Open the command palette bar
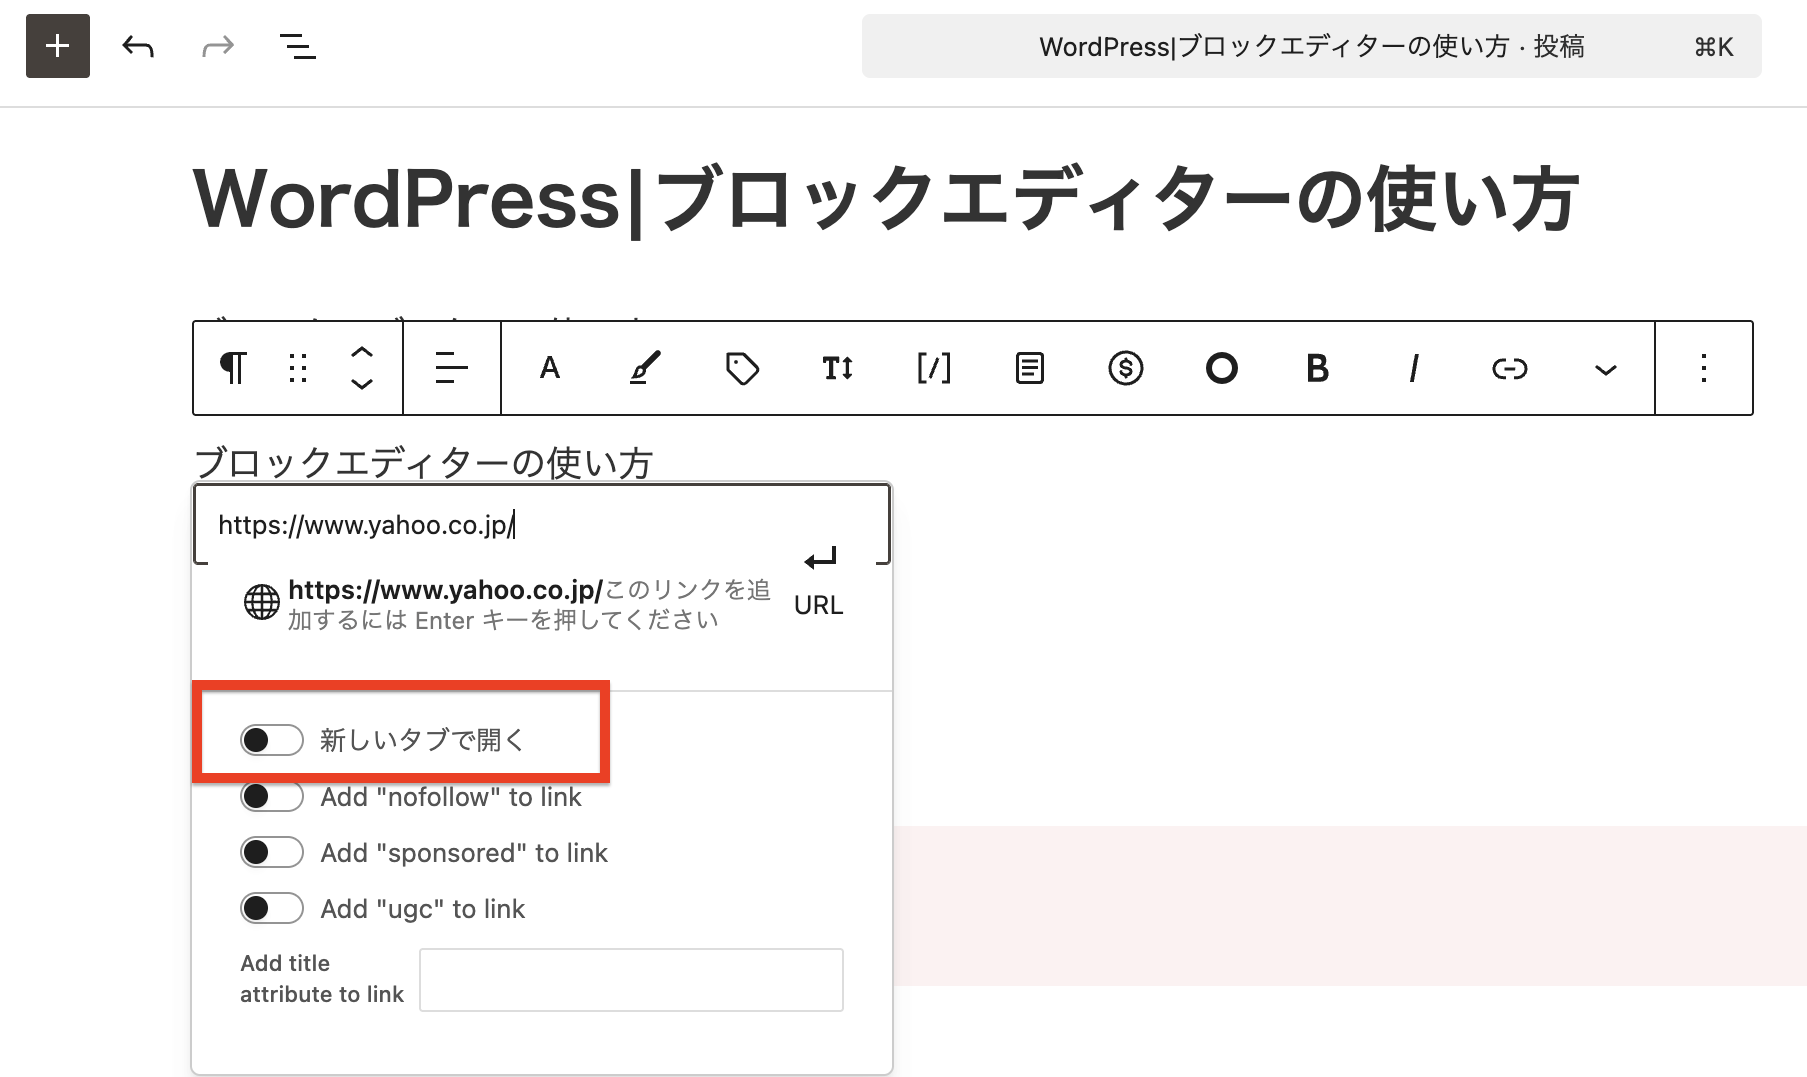The width and height of the screenshot is (1807, 1077). tap(1311, 46)
